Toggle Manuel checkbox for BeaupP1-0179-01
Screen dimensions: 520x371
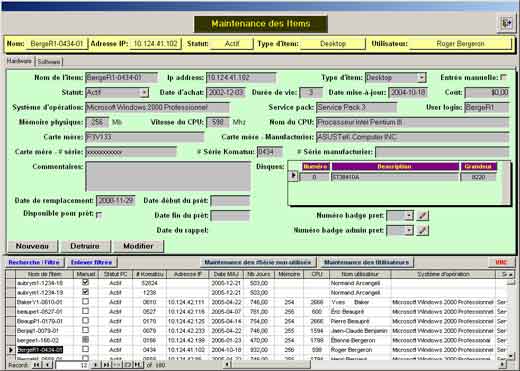(x=86, y=320)
